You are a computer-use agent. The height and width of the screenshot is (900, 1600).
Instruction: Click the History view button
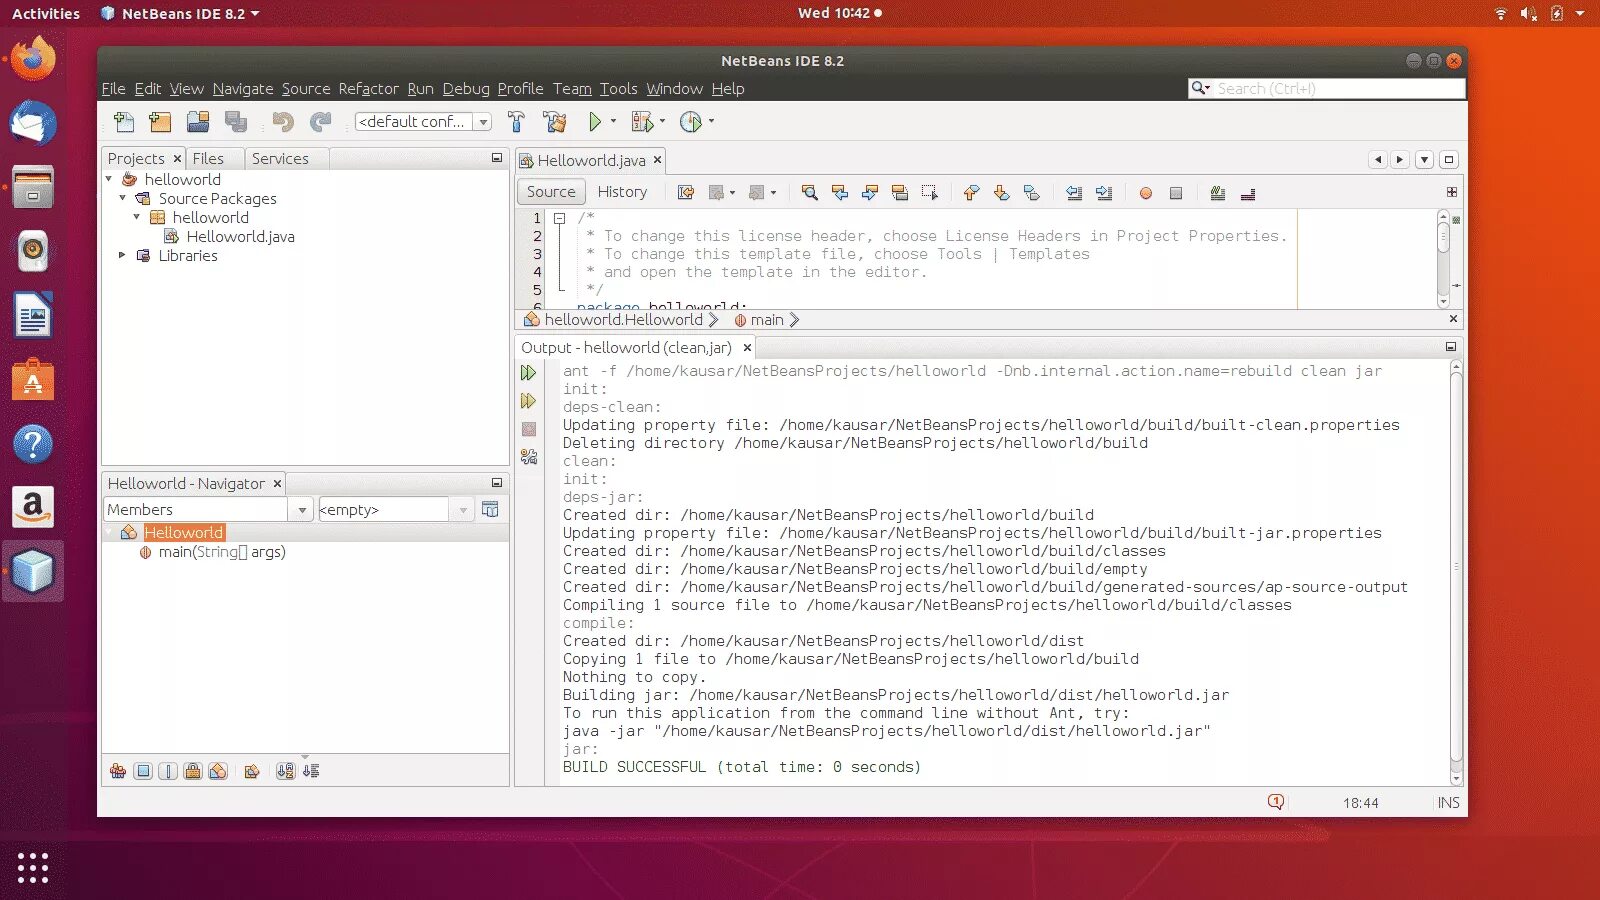tap(622, 192)
